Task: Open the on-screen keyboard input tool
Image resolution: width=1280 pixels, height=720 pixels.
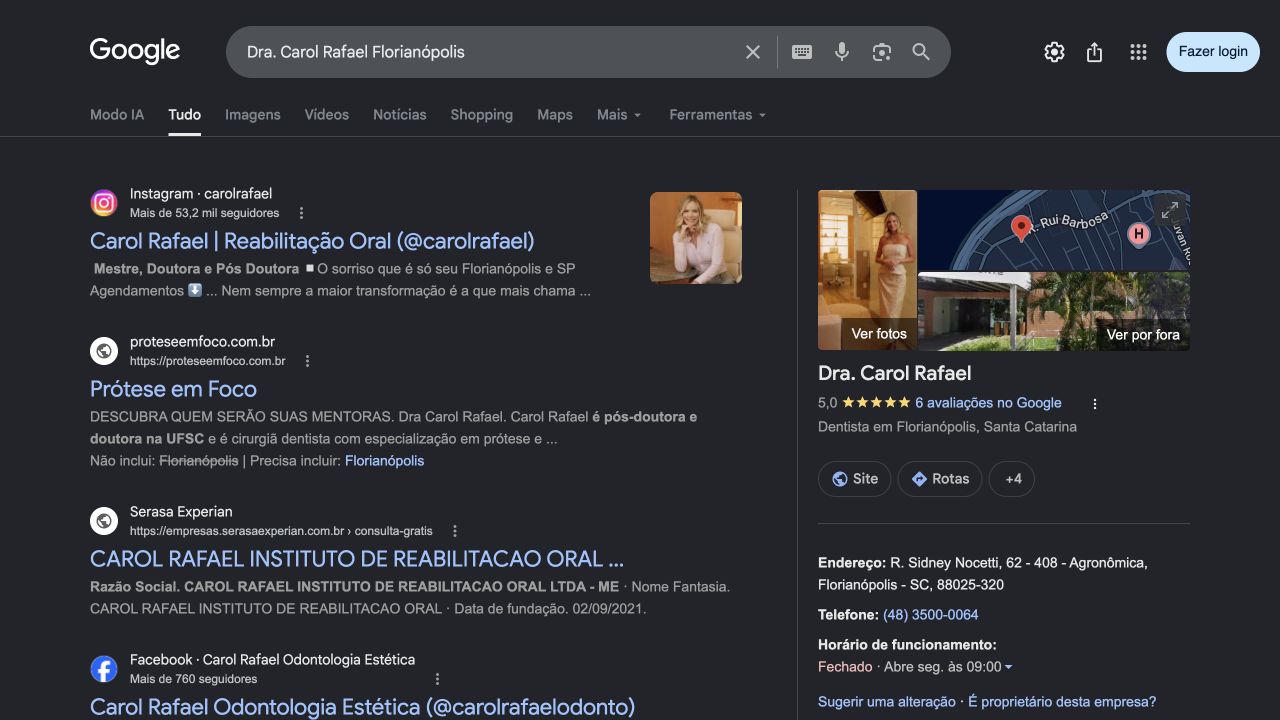Action: tap(802, 52)
